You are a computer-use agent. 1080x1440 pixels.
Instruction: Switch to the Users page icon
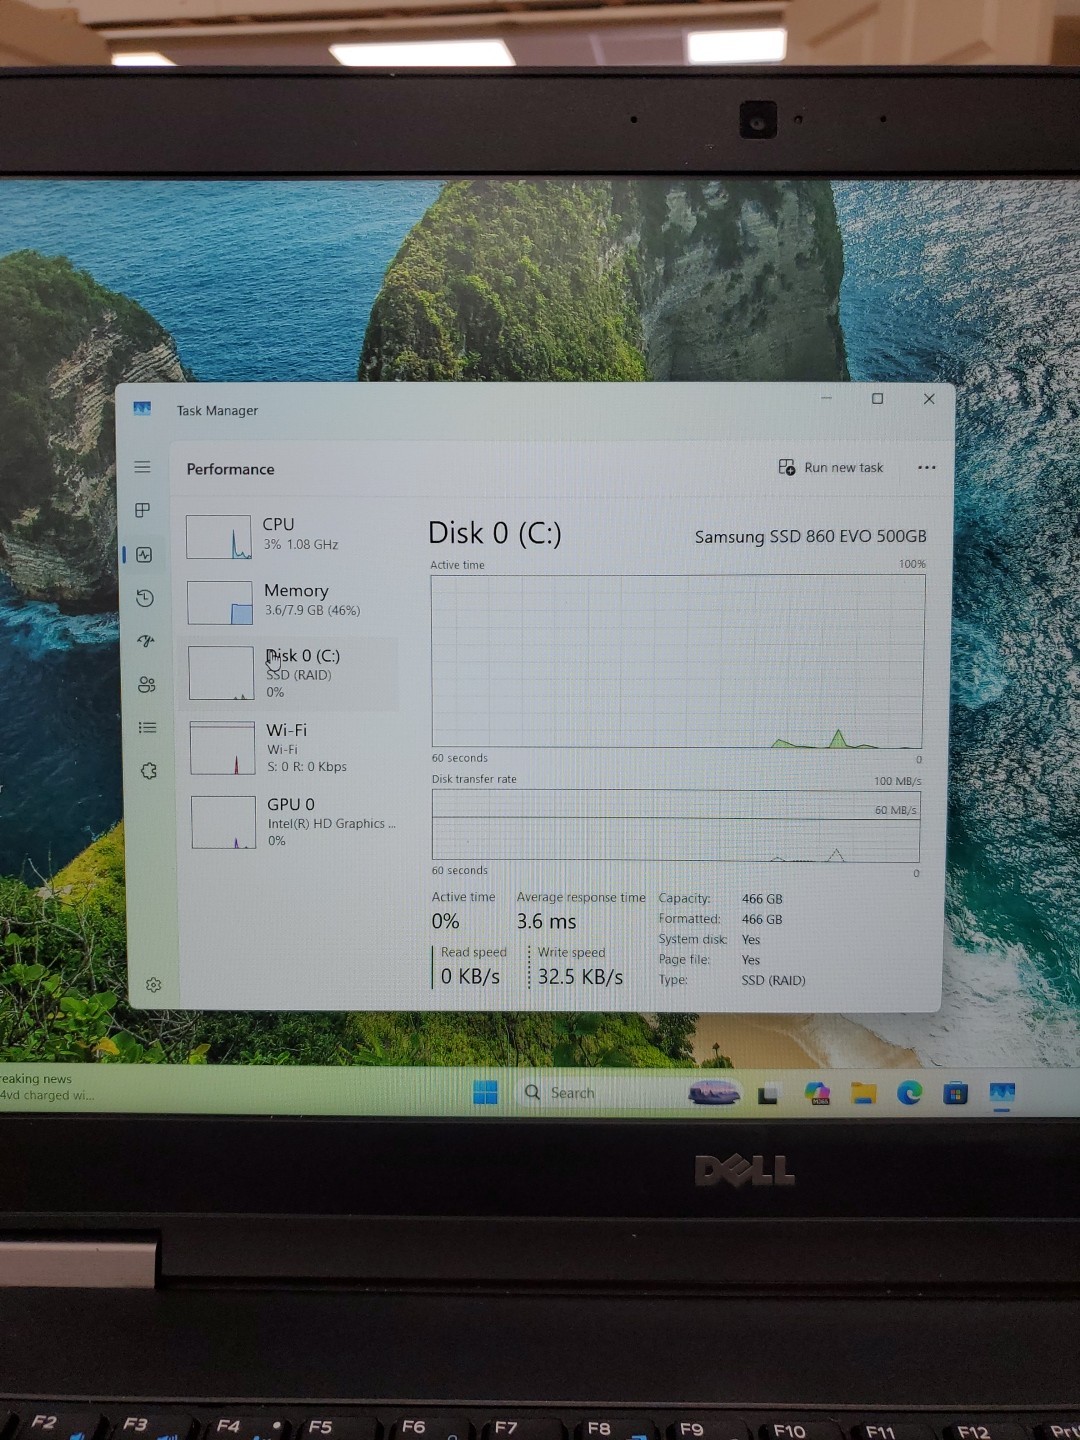(147, 684)
